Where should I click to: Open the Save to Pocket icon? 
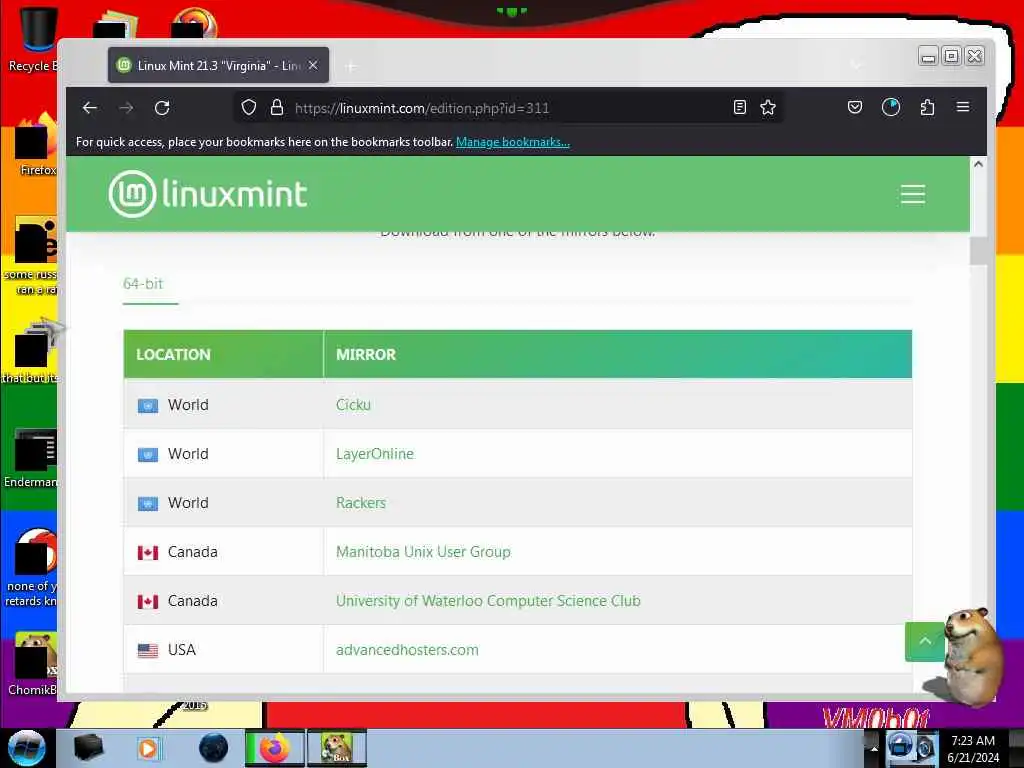[x=855, y=107]
